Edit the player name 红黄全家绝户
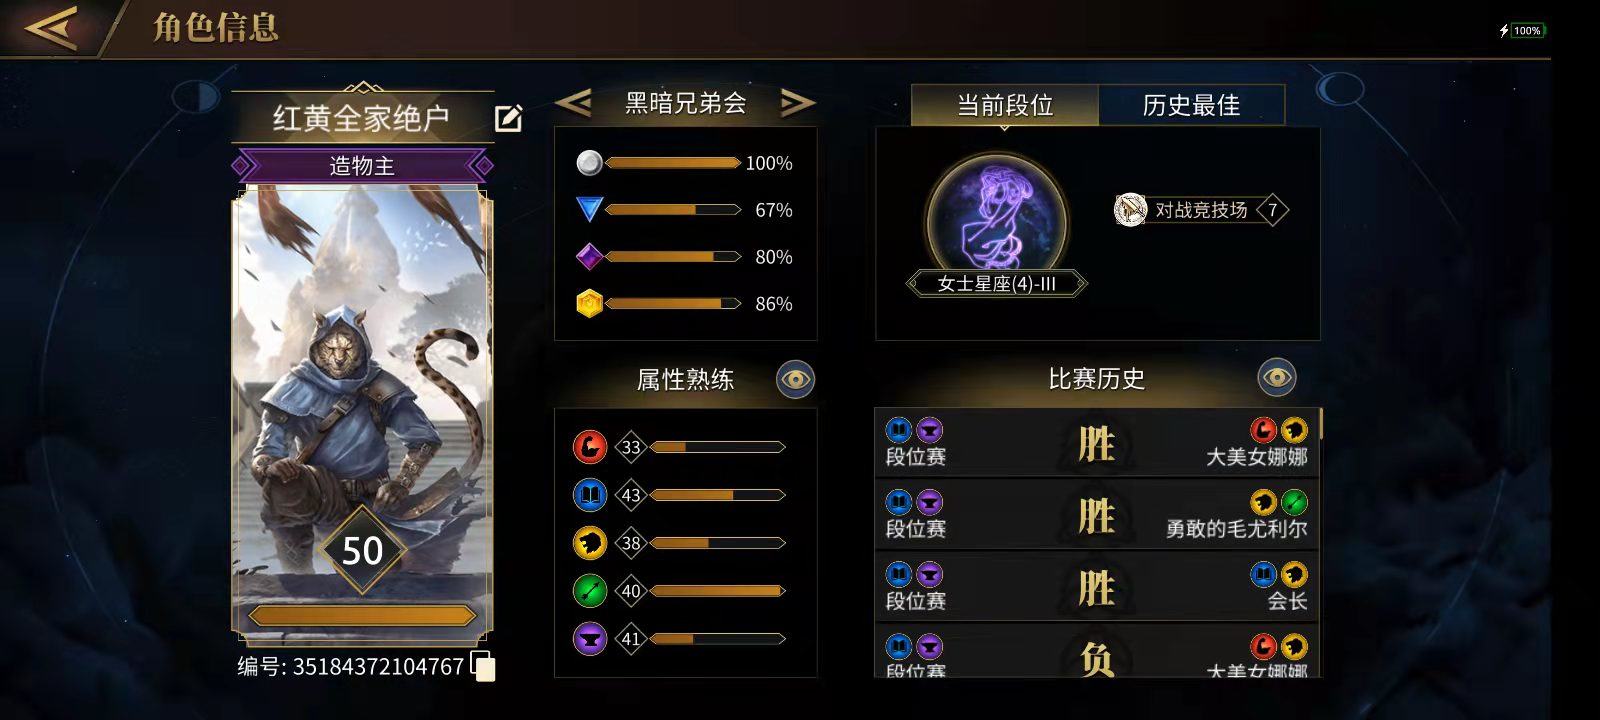This screenshot has width=1600, height=720. click(x=509, y=118)
